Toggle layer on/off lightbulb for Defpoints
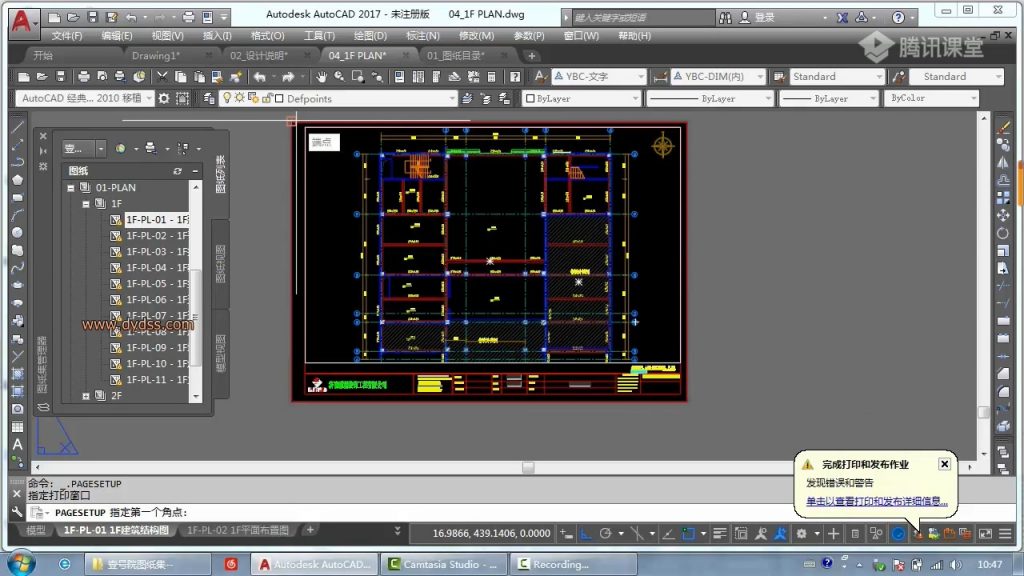This screenshot has height=576, width=1024. pos(227,98)
